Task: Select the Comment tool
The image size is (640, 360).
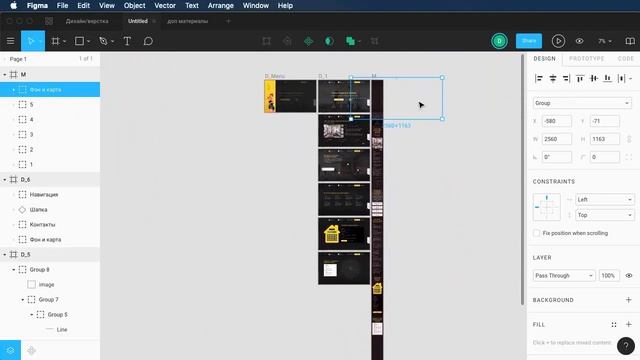Action: (148, 41)
